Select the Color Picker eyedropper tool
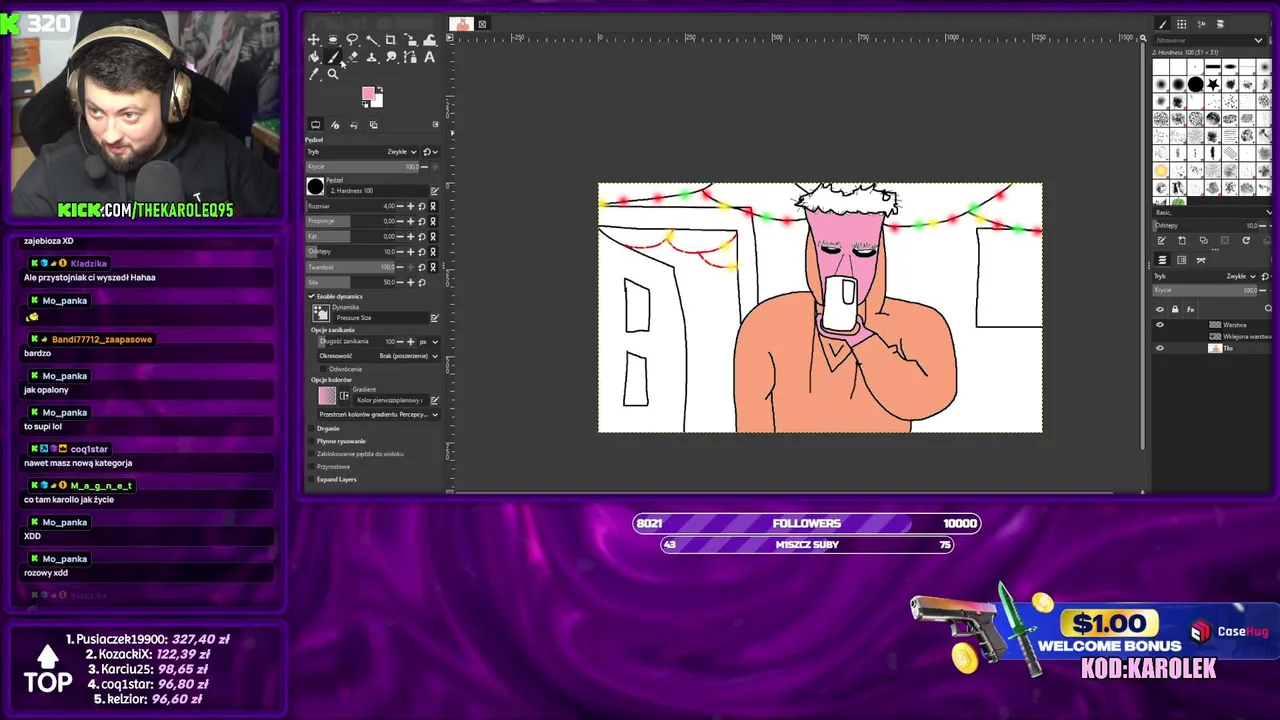The width and height of the screenshot is (1280, 720). point(314,74)
